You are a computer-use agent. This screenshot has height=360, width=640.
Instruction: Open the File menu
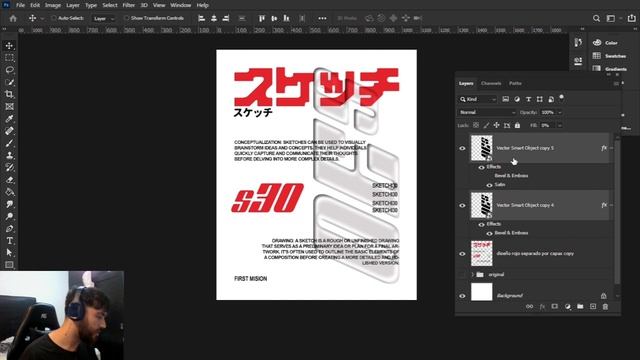click(x=20, y=5)
